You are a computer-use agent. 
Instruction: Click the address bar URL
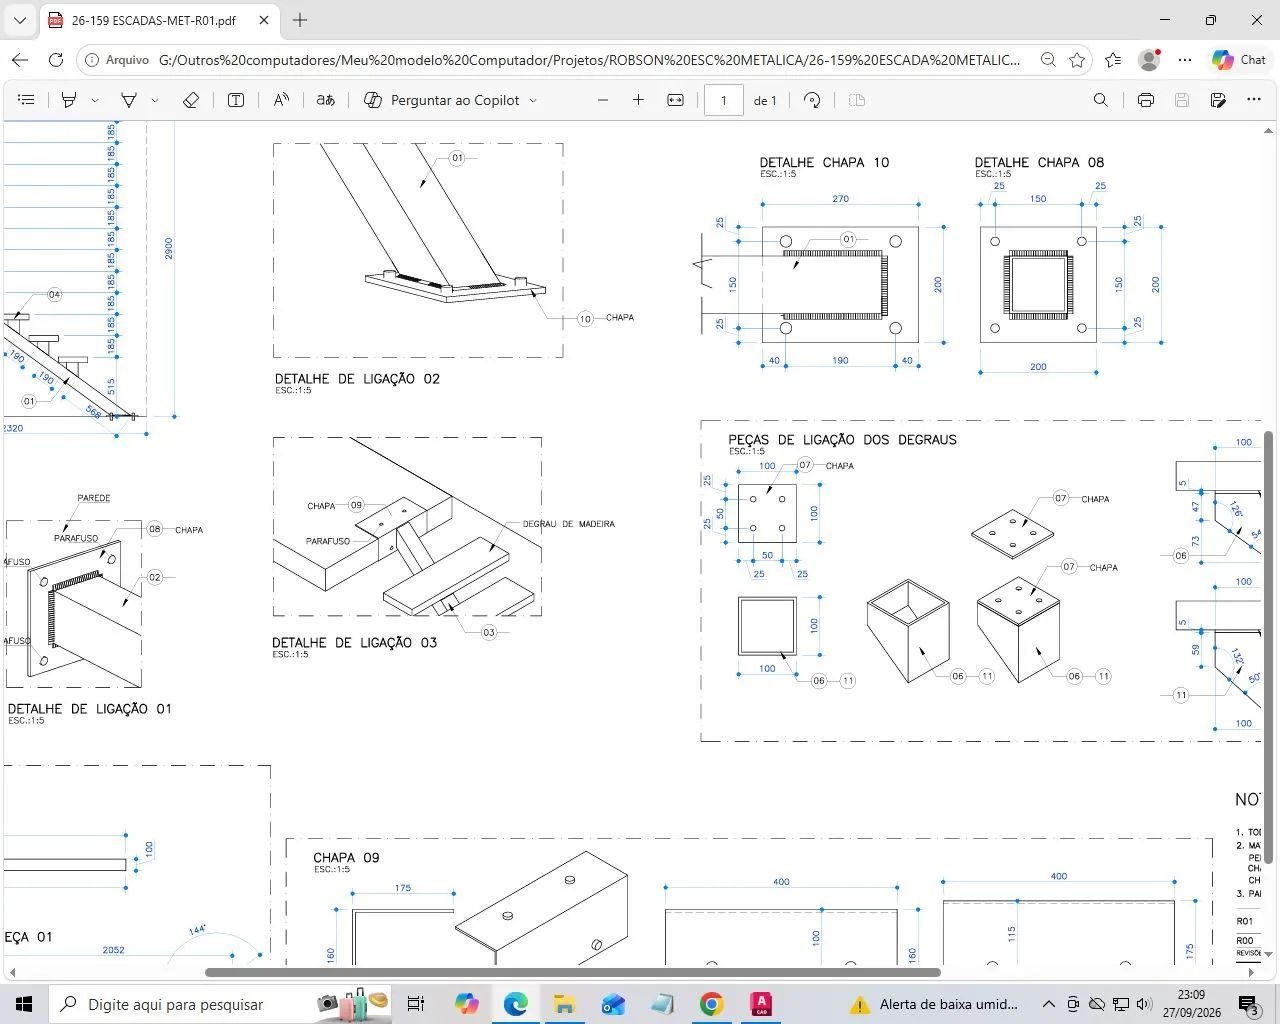tap(590, 60)
